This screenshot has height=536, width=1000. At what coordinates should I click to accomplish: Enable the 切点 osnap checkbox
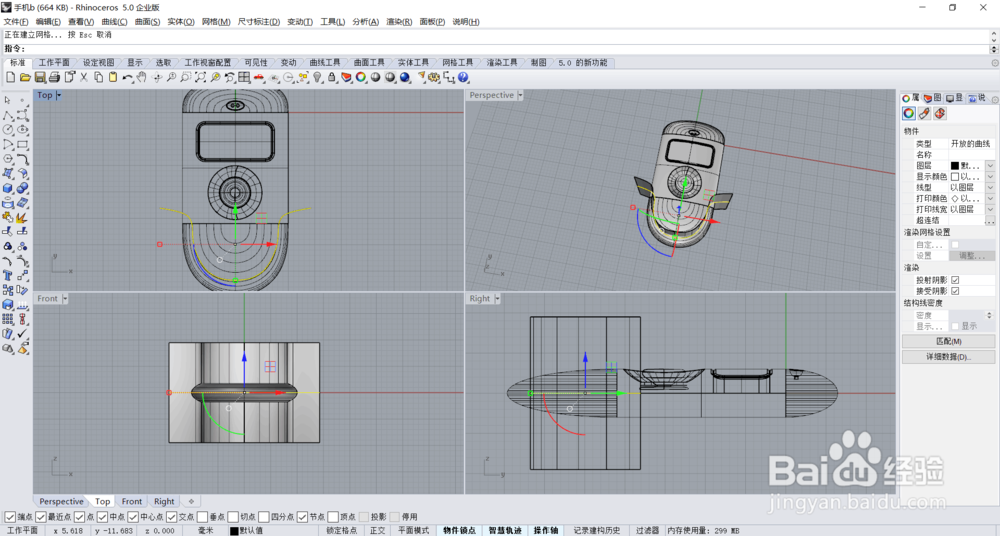tap(233, 517)
